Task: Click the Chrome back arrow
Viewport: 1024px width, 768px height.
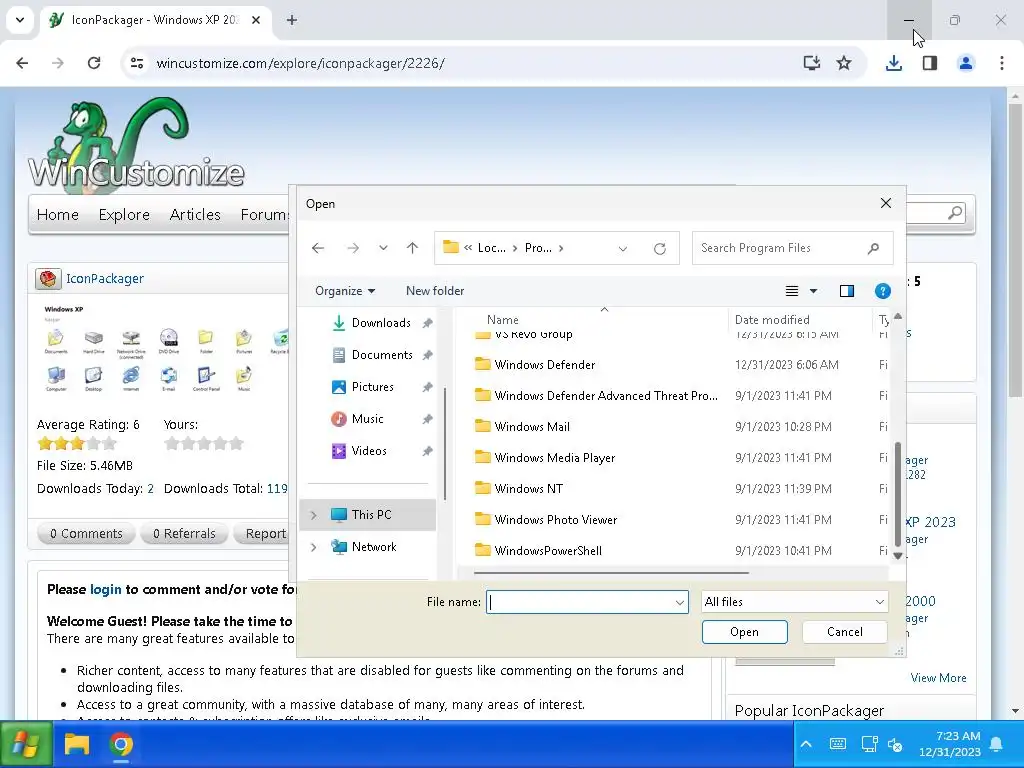Action: pos(22,63)
